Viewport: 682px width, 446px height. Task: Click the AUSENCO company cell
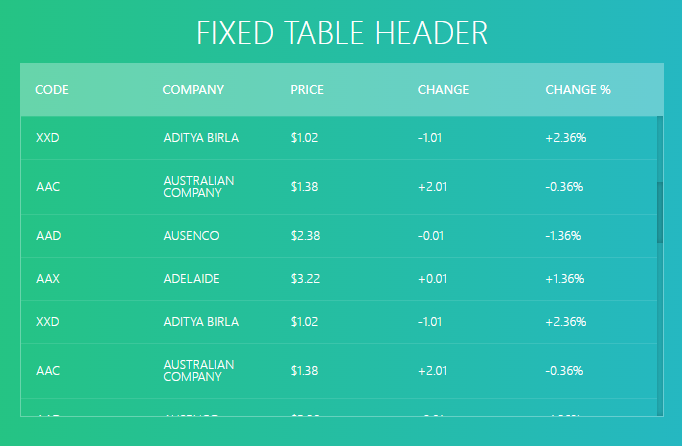191,236
